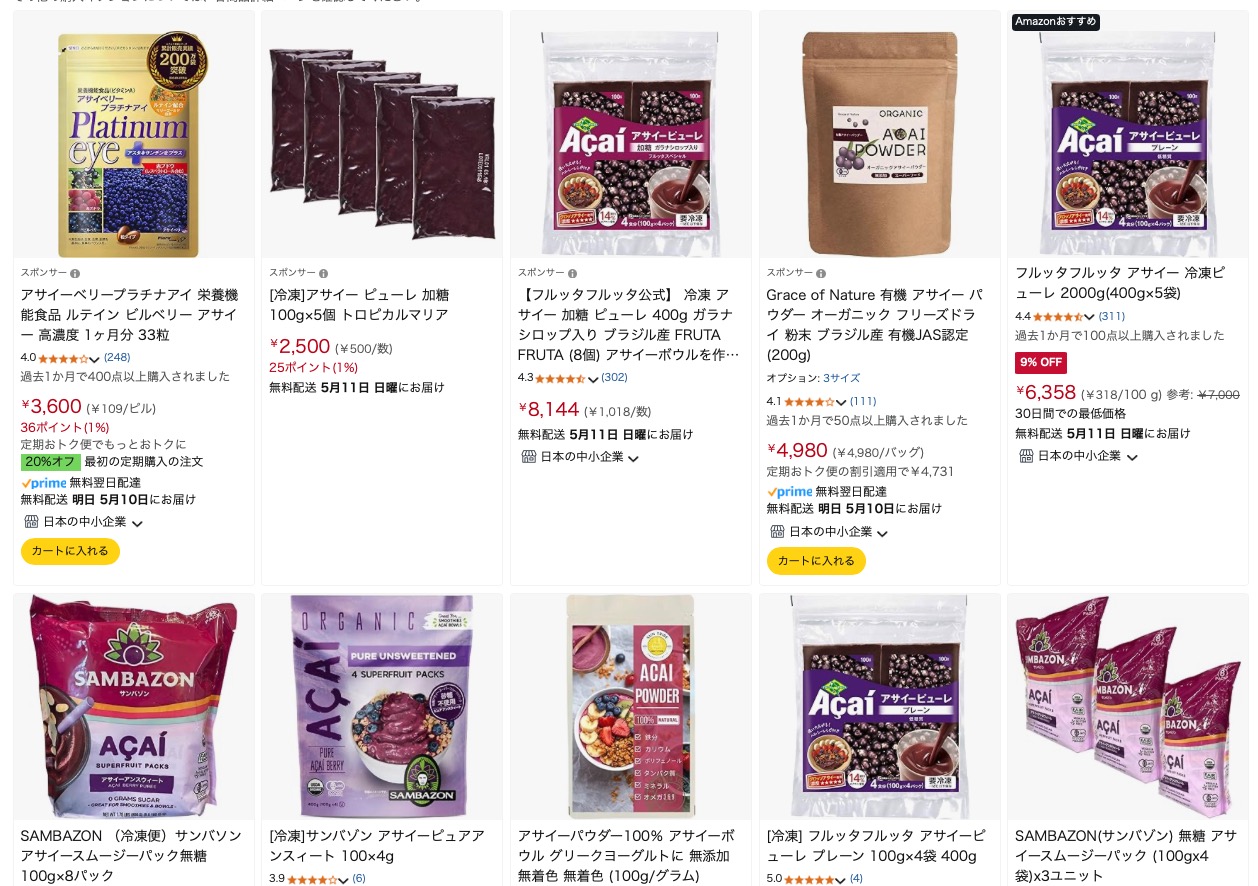Open the (248) reviews count link
The width and height of the screenshot is (1258, 886).
117,357
